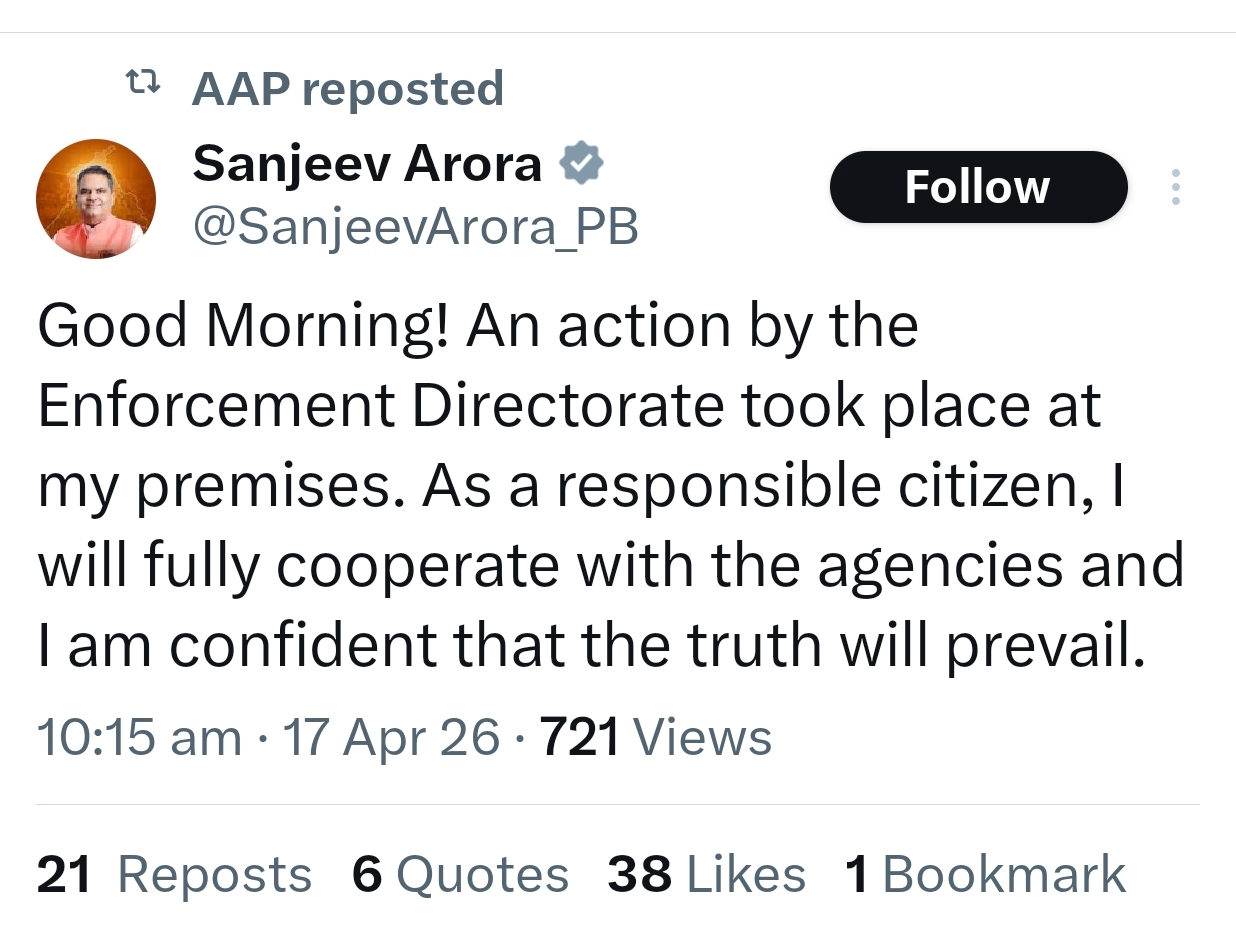The width and height of the screenshot is (1236, 950).
Task: Click the display name Sanjeev Arora
Action: [367, 163]
